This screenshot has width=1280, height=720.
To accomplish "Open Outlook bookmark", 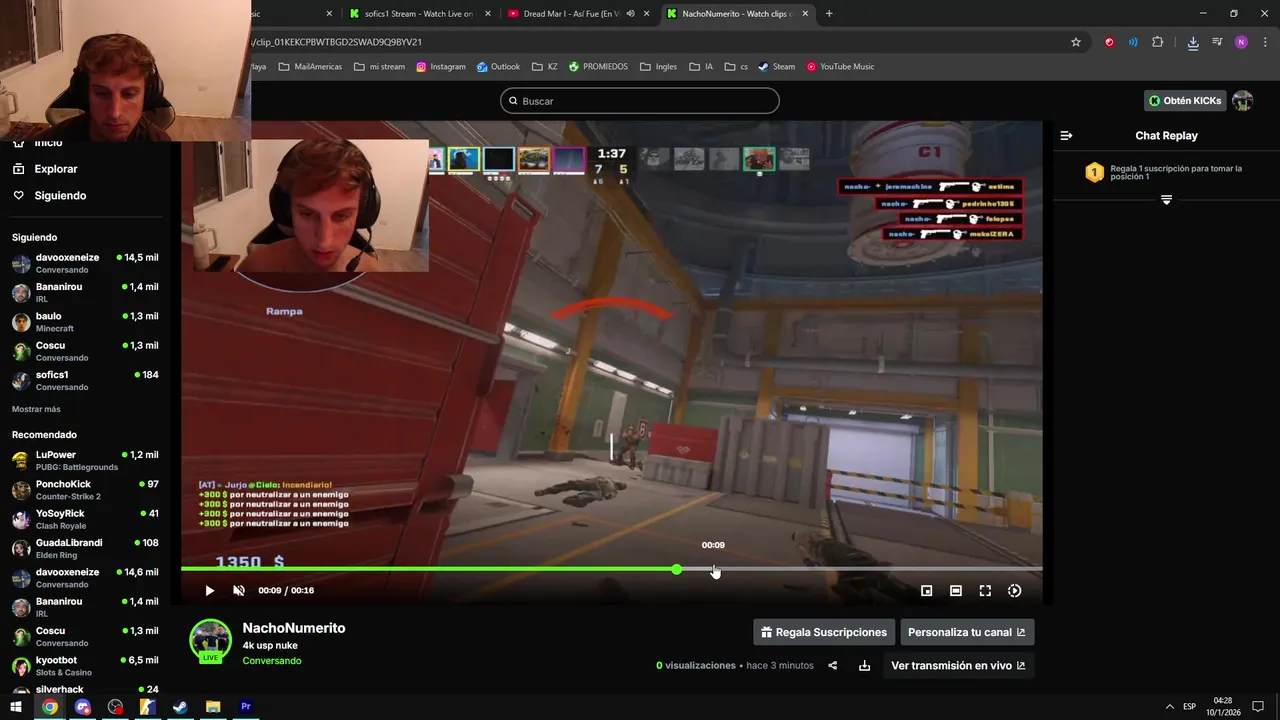I will coord(498,67).
